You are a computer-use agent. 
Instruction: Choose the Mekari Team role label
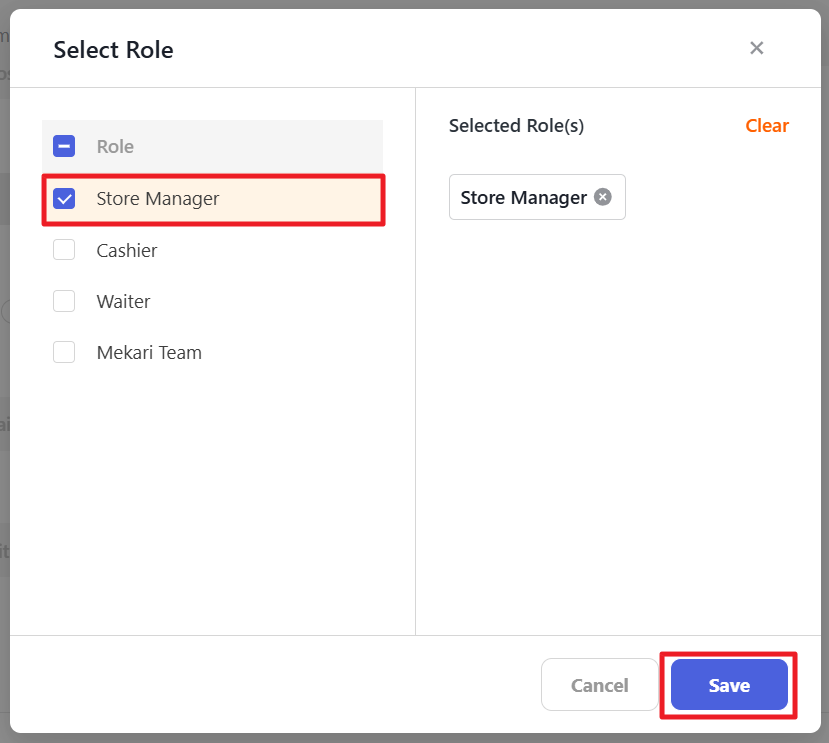(149, 352)
